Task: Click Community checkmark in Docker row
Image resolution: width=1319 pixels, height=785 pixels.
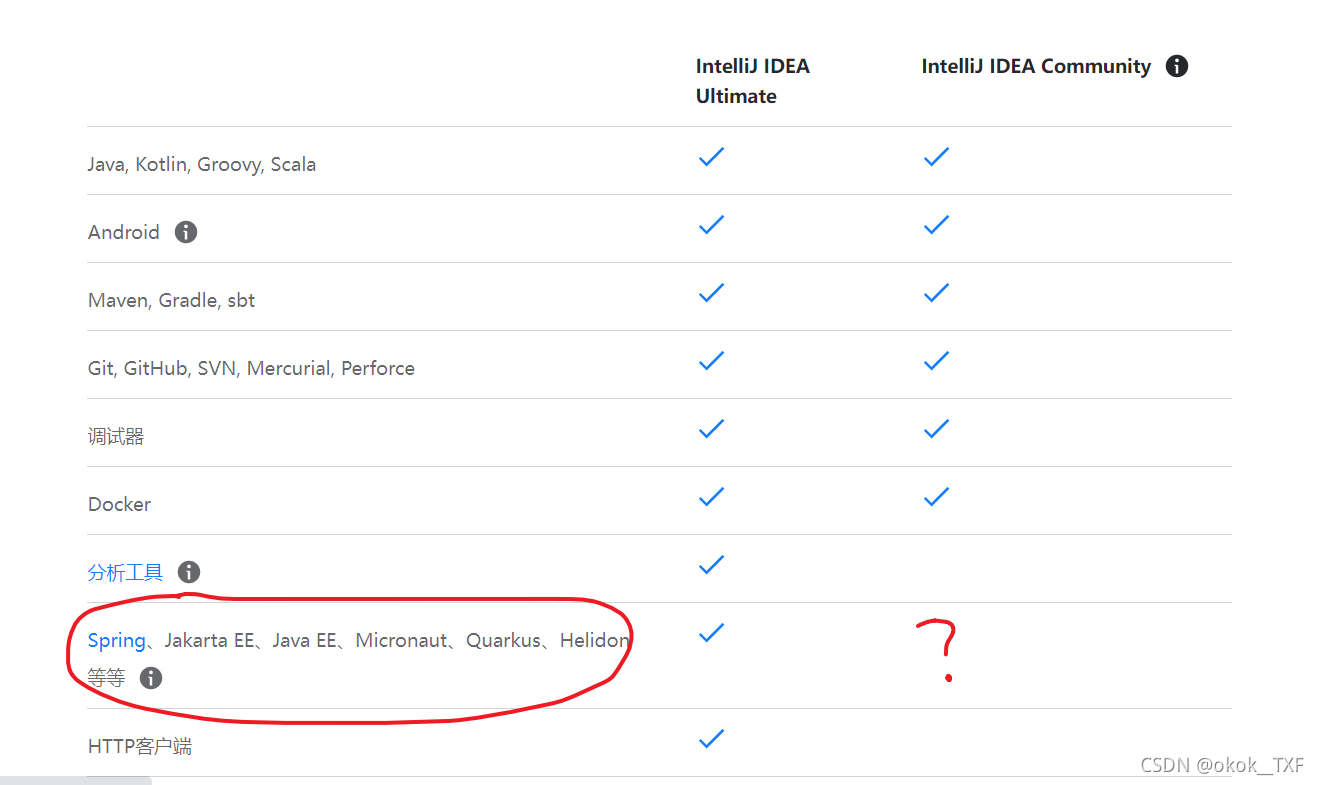Action: pos(936,497)
